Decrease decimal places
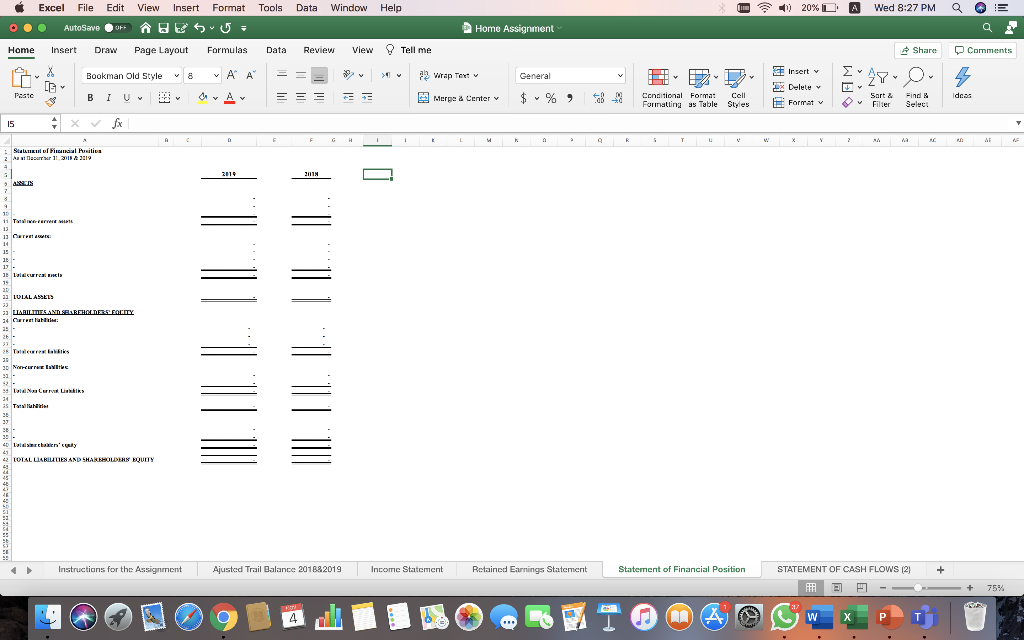Screen dimensions: 1024x640 click(617, 98)
